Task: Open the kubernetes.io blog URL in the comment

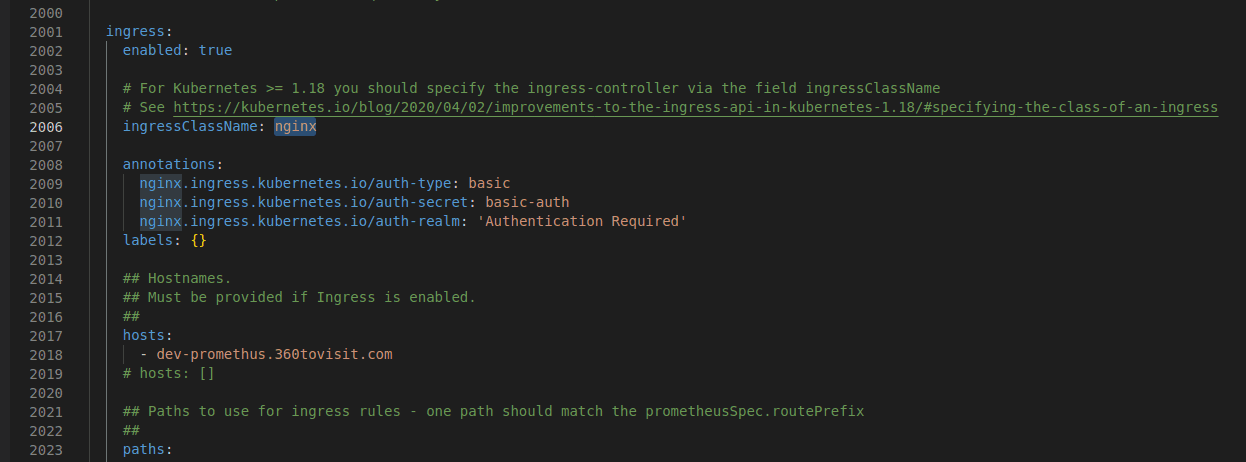Action: tap(695, 108)
